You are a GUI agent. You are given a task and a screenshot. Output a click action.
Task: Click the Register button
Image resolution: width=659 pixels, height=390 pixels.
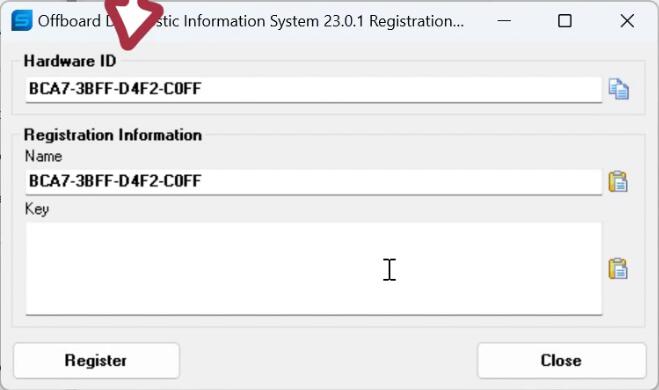coord(96,361)
